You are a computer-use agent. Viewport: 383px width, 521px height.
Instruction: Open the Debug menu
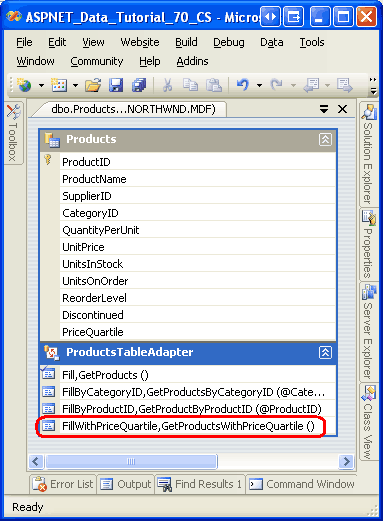(x=229, y=42)
